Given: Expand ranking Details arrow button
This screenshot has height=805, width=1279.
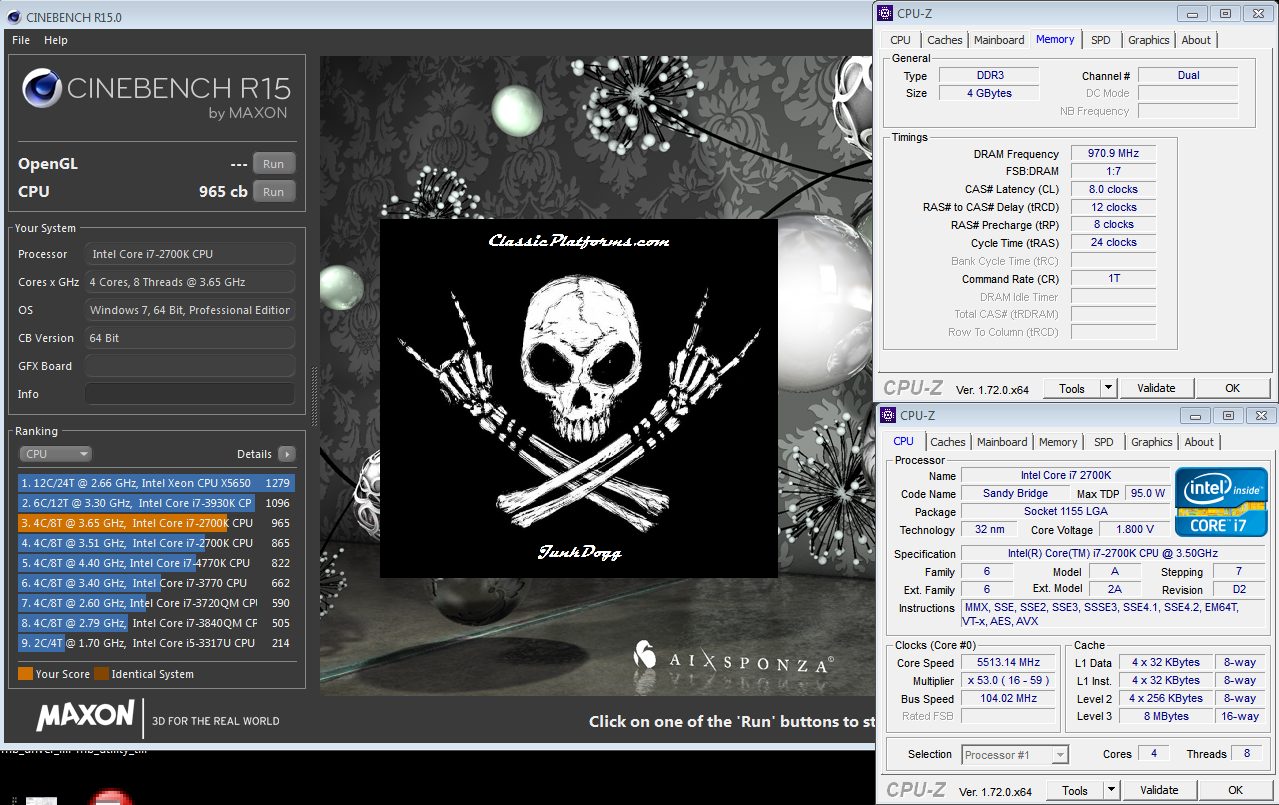Looking at the screenshot, I should tap(287, 454).
